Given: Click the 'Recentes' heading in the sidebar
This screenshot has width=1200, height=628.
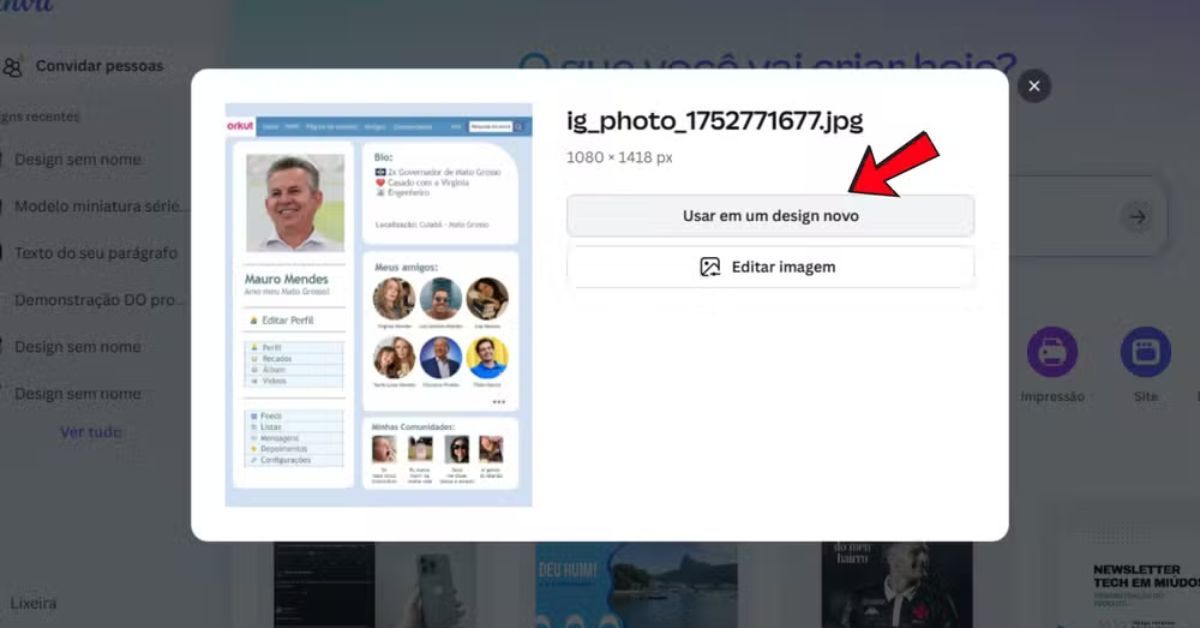Looking at the screenshot, I should point(40,116).
